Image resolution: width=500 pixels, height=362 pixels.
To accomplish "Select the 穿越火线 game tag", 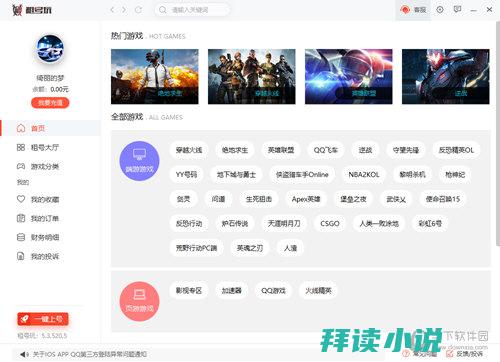I will 189,150.
